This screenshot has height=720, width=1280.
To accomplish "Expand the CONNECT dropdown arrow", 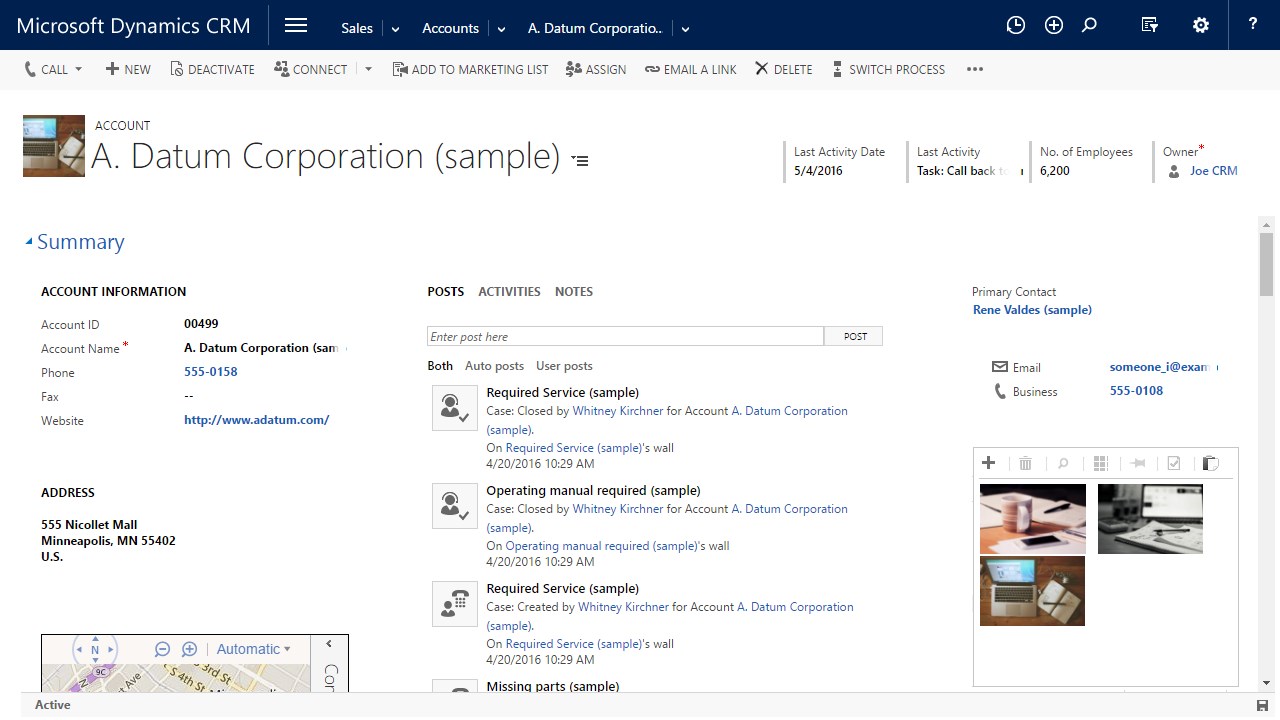I will pos(368,69).
